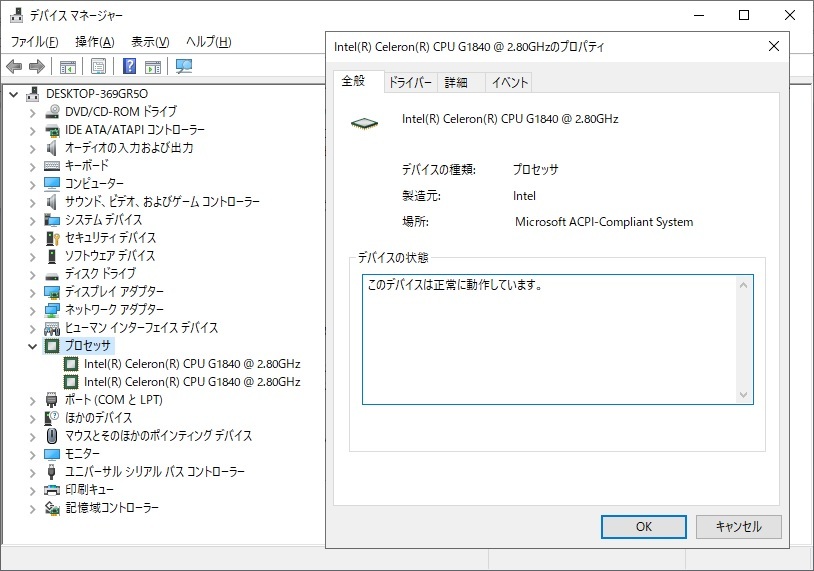Expand the DVD/CD-ROM ドライブ category
The width and height of the screenshot is (814, 571).
[x=33, y=112]
